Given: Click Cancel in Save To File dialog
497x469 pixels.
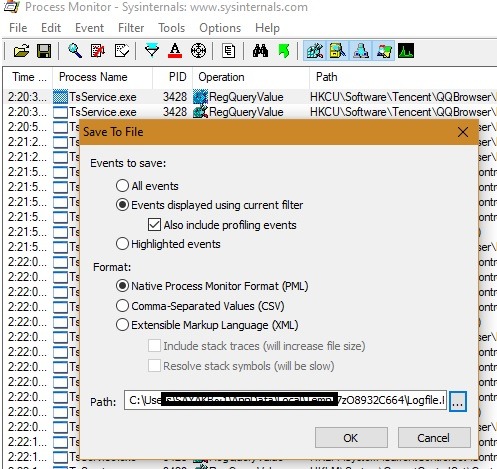Looking at the screenshot, I should 434,438.
